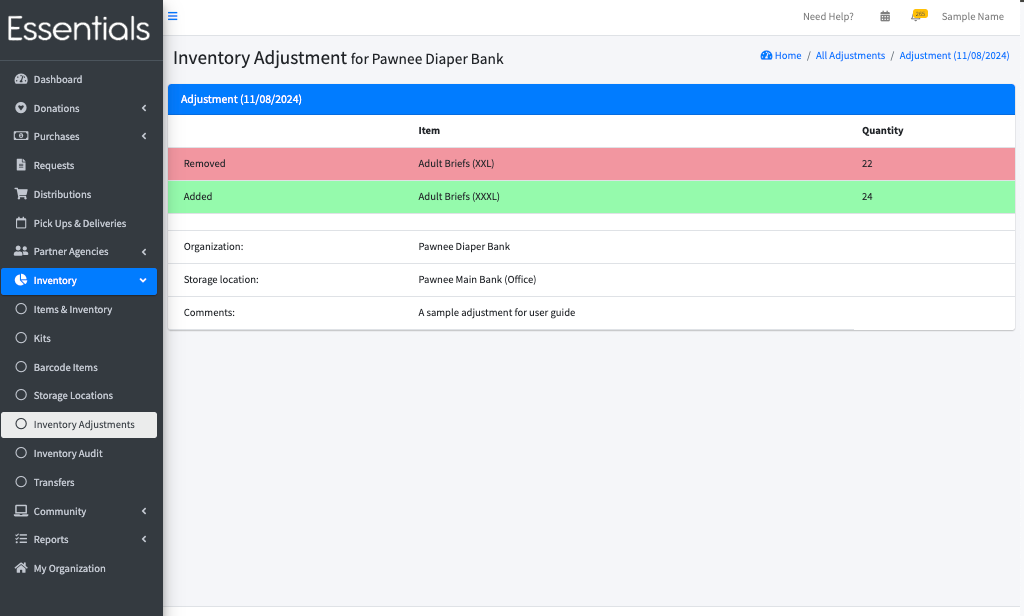Click the Inventory pie chart icon

click(x=21, y=280)
